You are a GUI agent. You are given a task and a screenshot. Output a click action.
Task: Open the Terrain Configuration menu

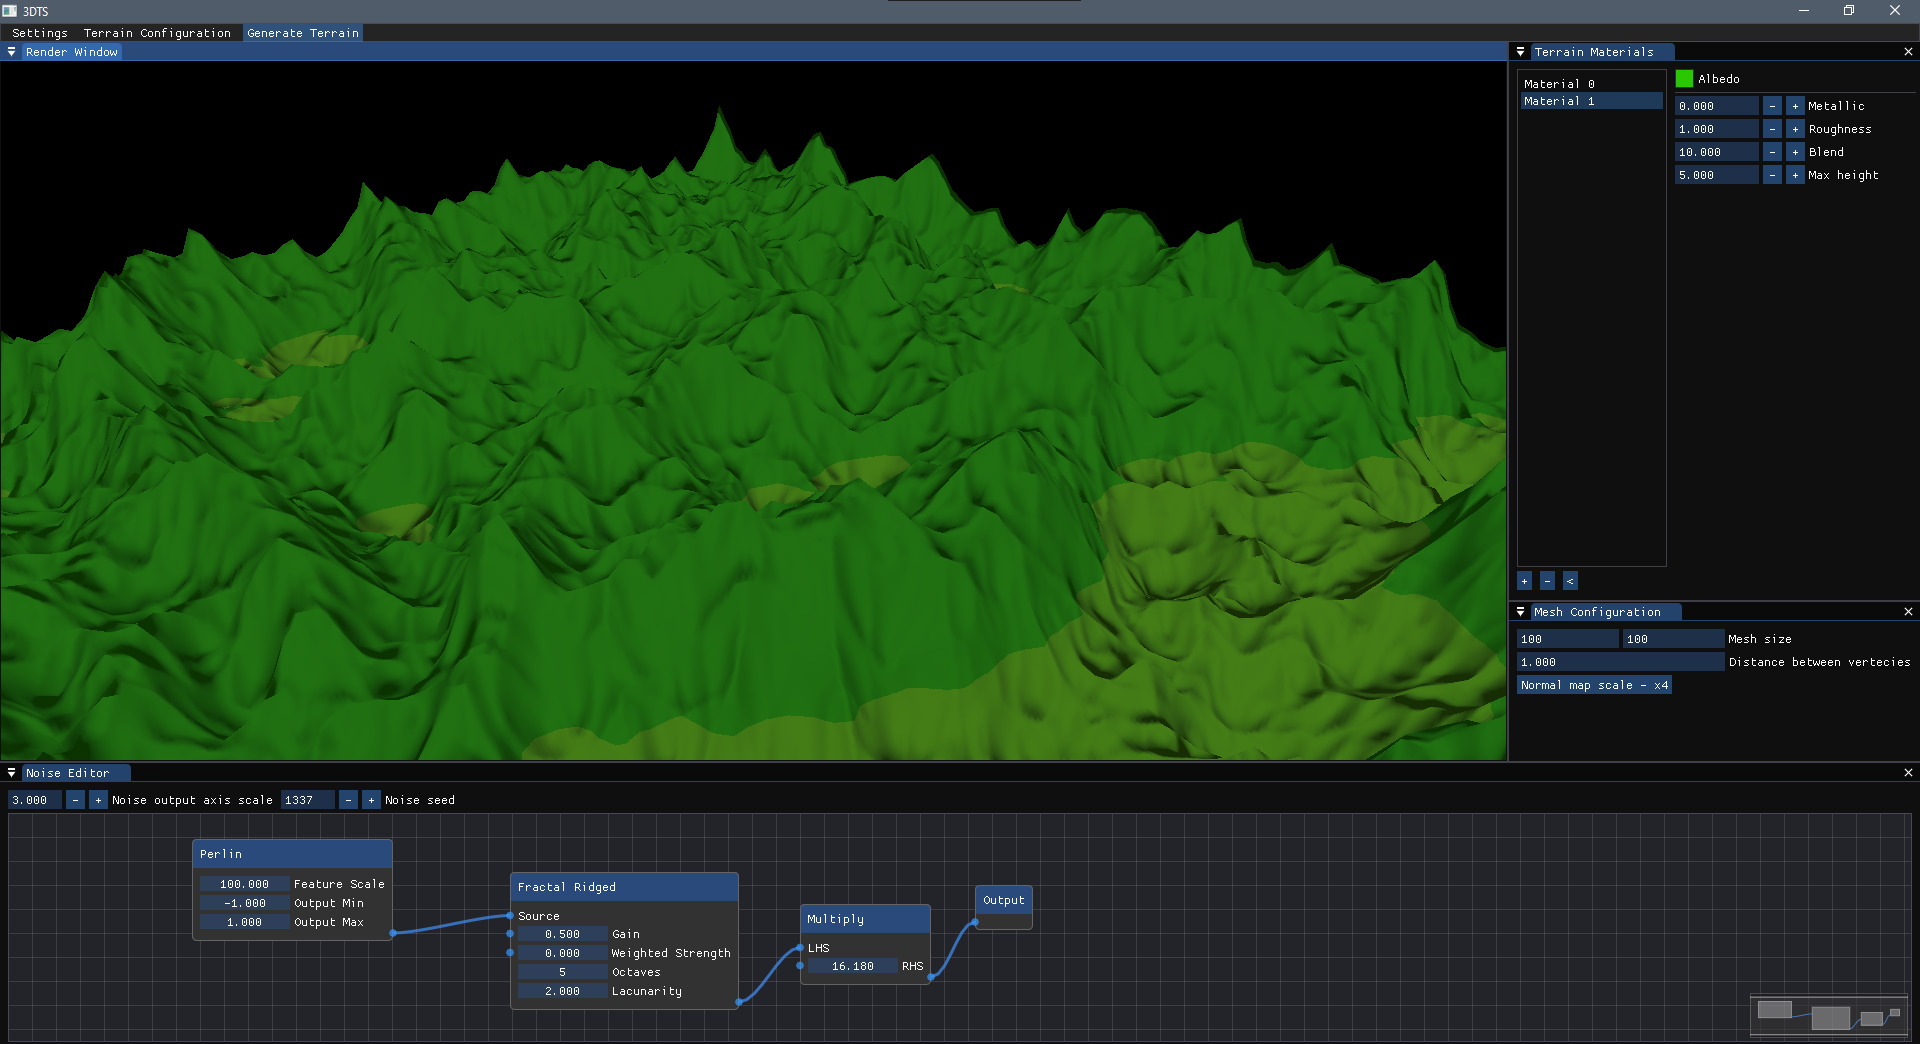tap(157, 33)
